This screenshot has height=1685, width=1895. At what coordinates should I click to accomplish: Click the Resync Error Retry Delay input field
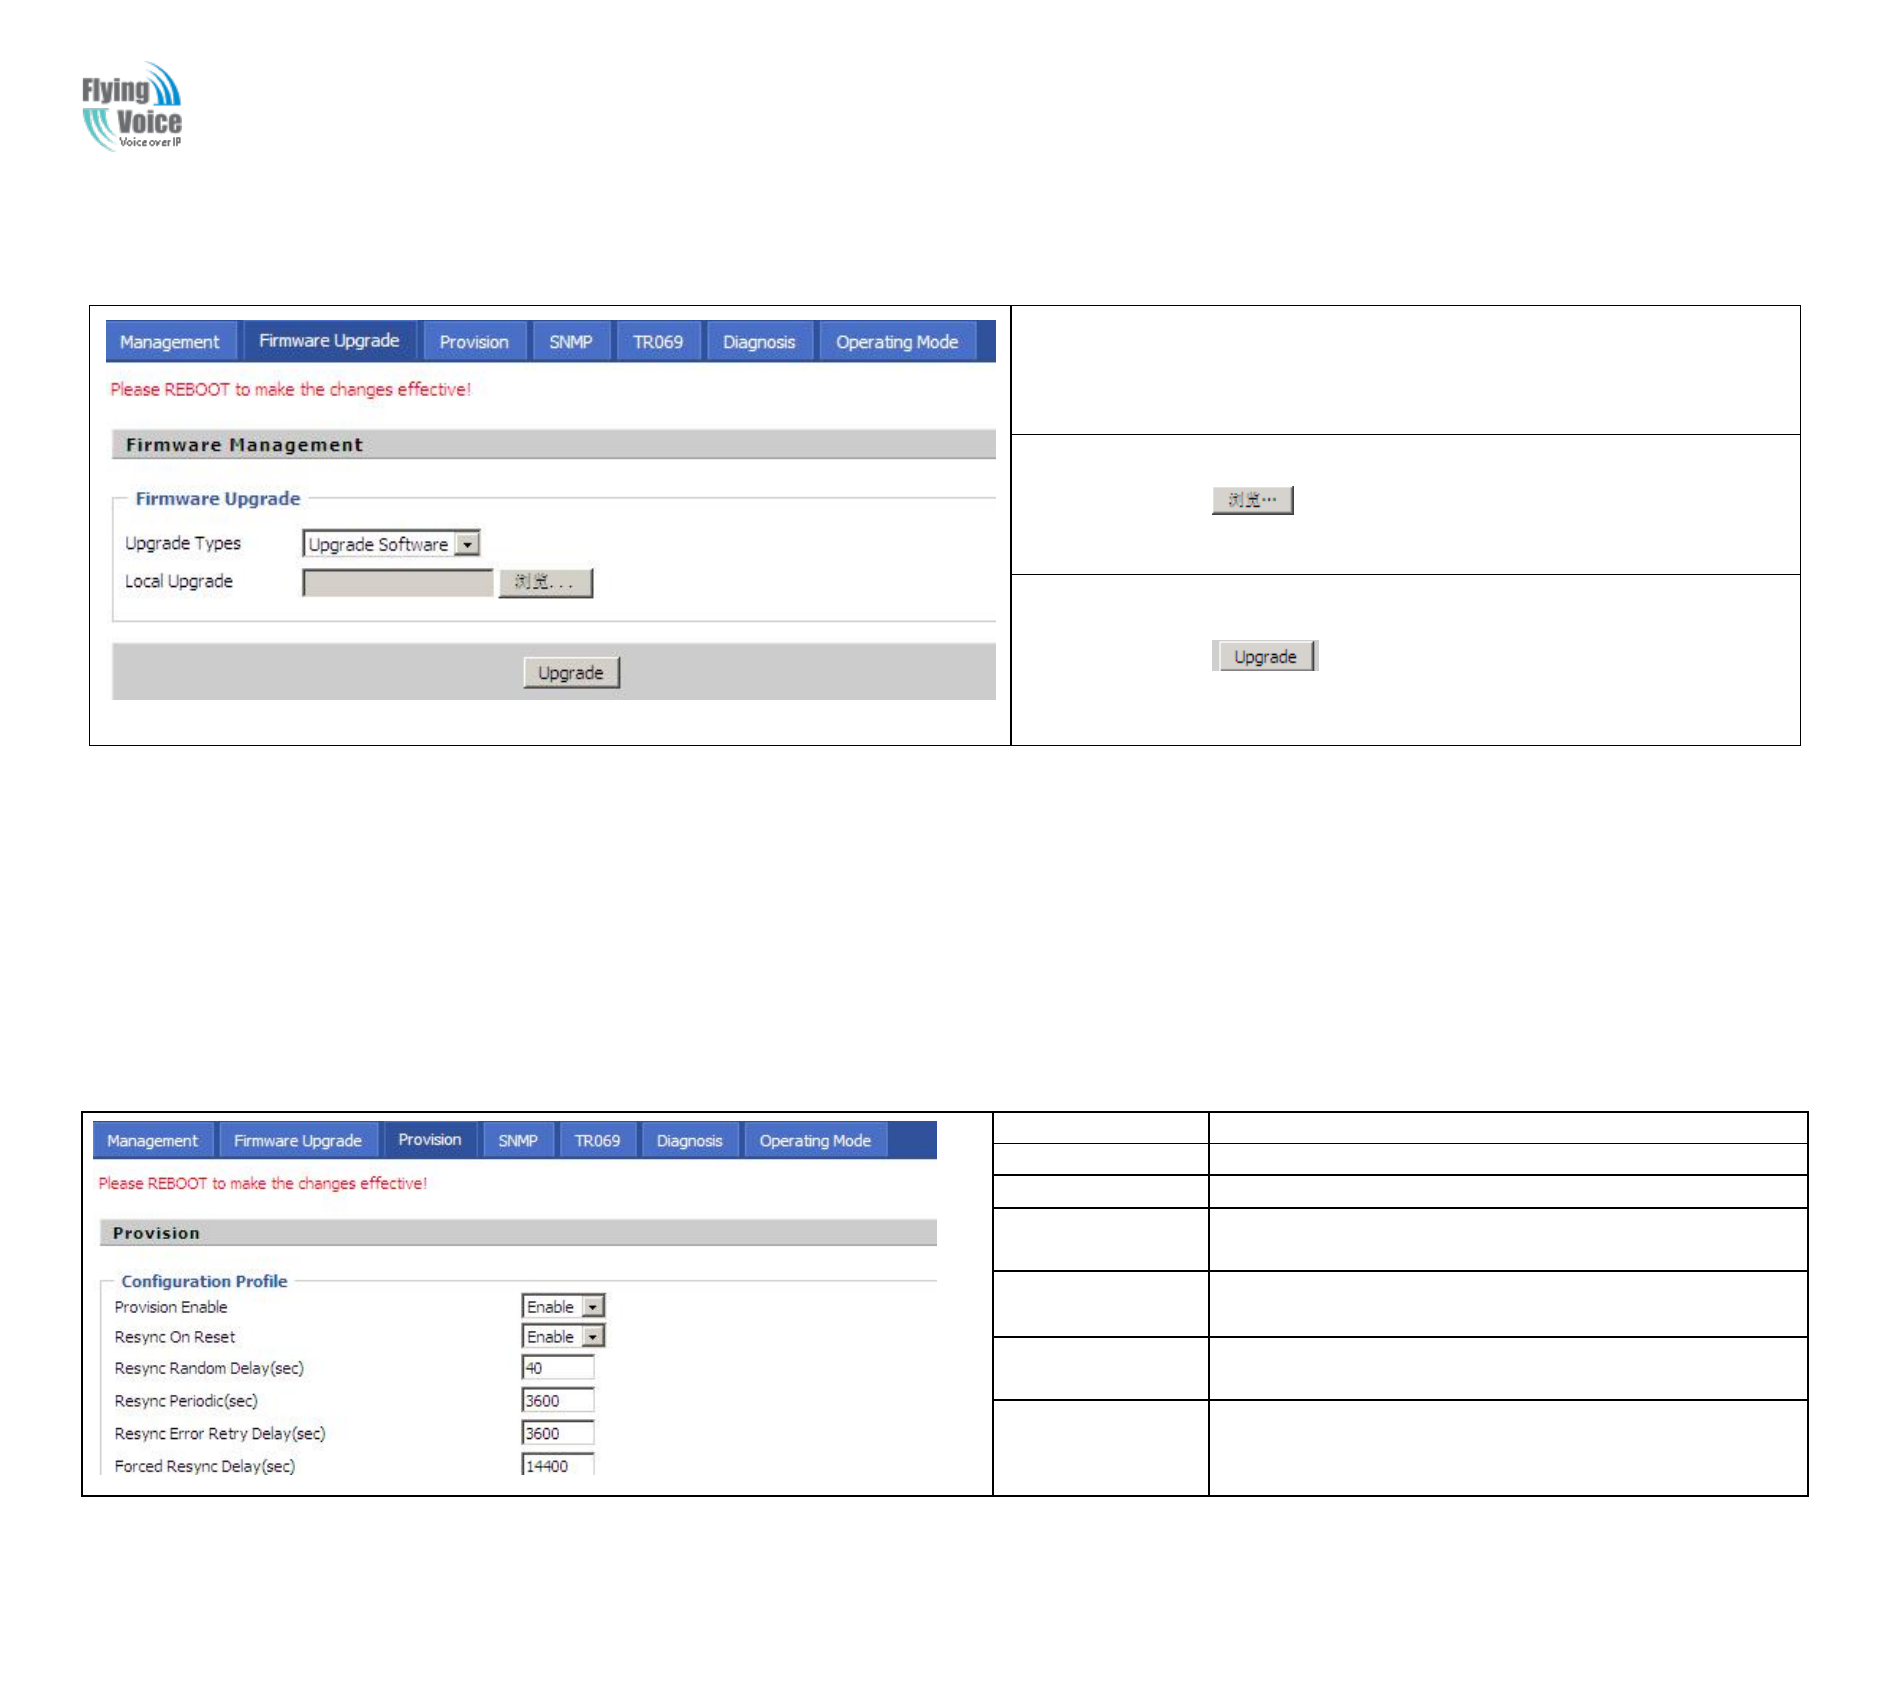click(558, 1433)
